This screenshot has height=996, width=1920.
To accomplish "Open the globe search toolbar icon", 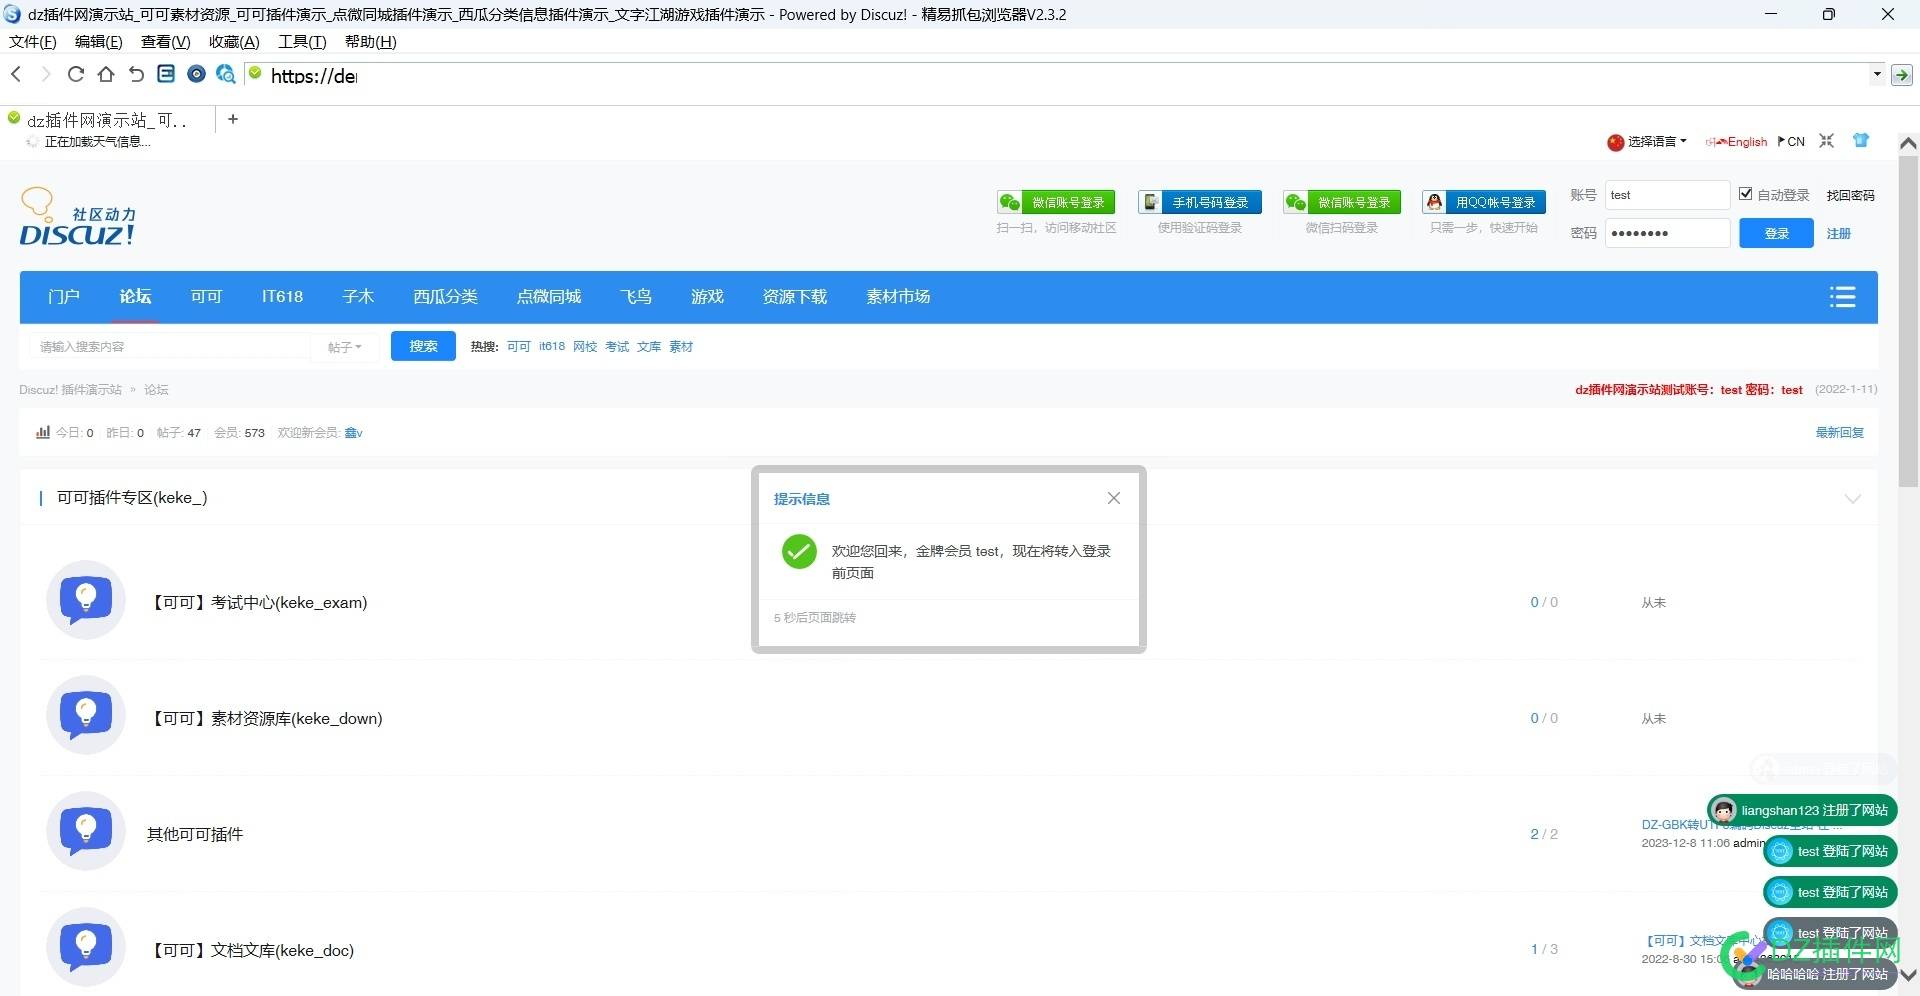I will (226, 74).
